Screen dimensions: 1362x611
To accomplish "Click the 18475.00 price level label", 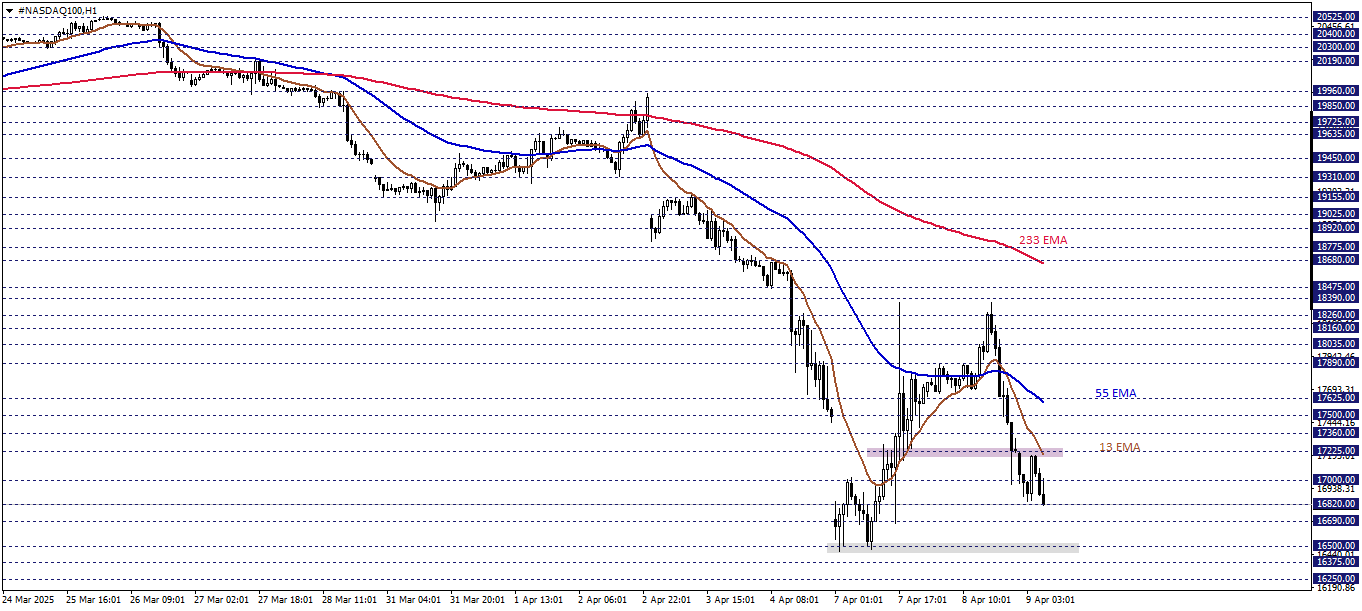I will pyautogui.click(x=1337, y=287).
